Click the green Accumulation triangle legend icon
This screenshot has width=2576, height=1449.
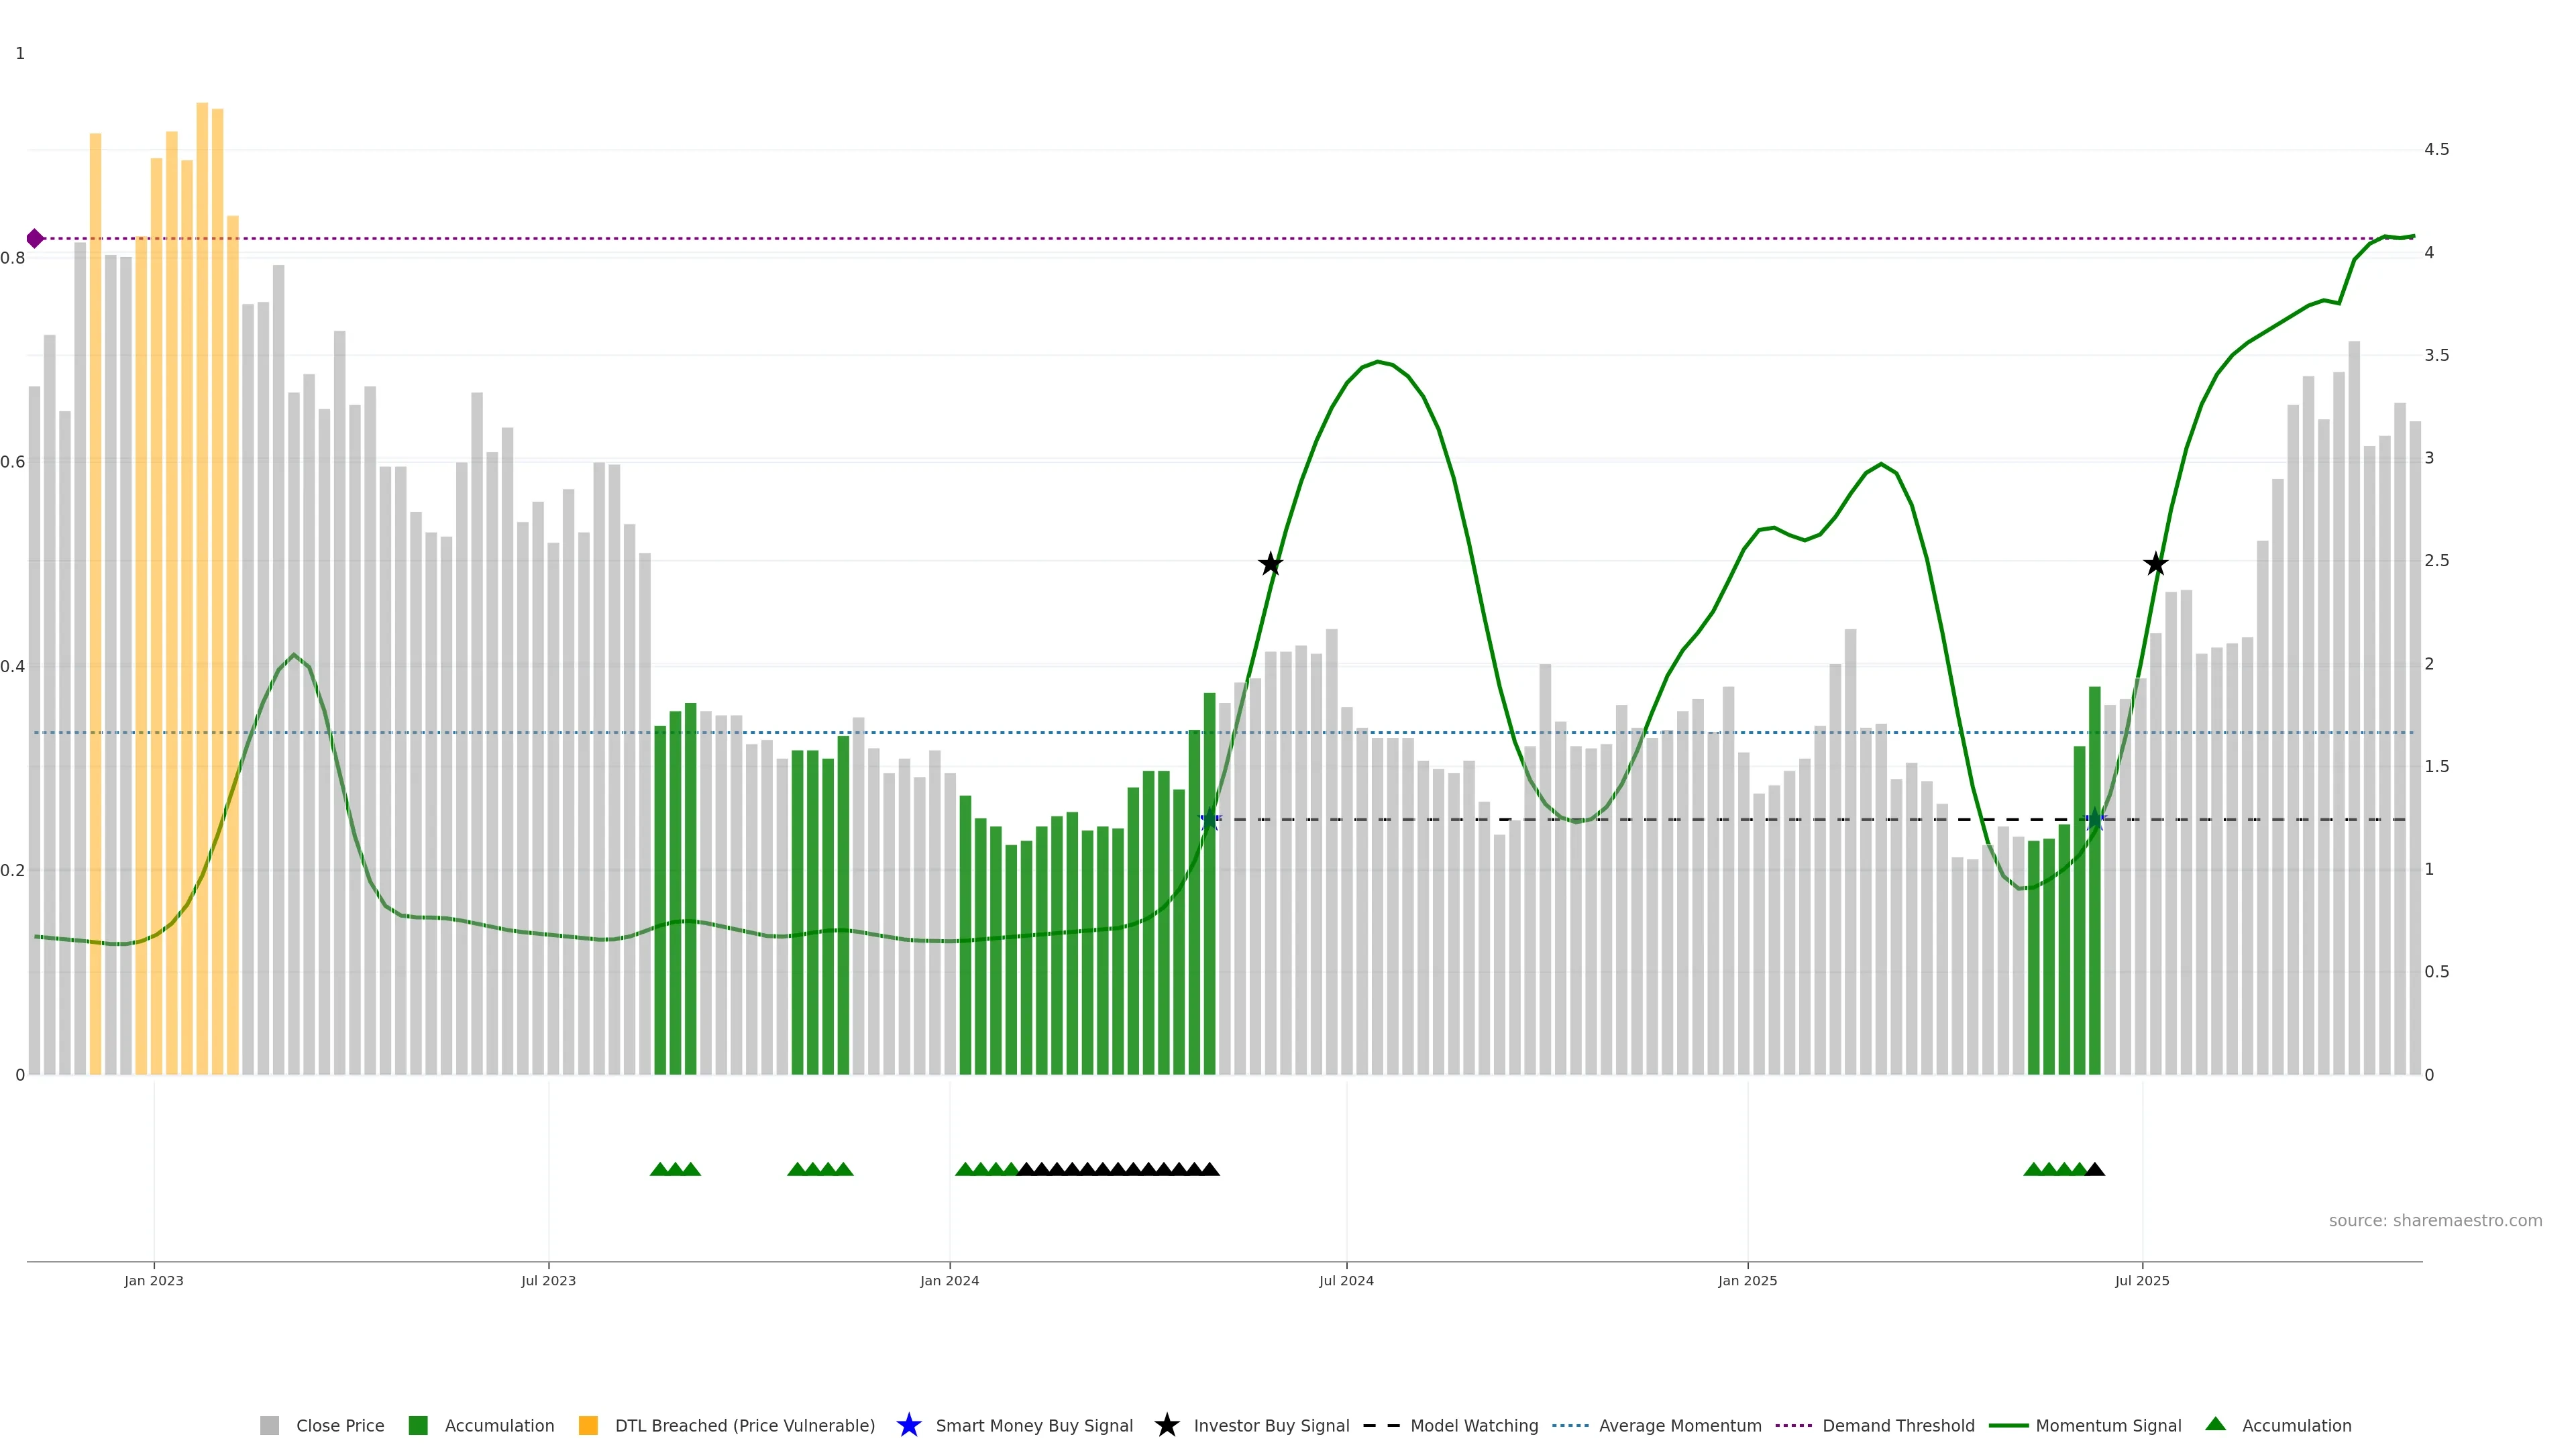click(x=2215, y=1424)
